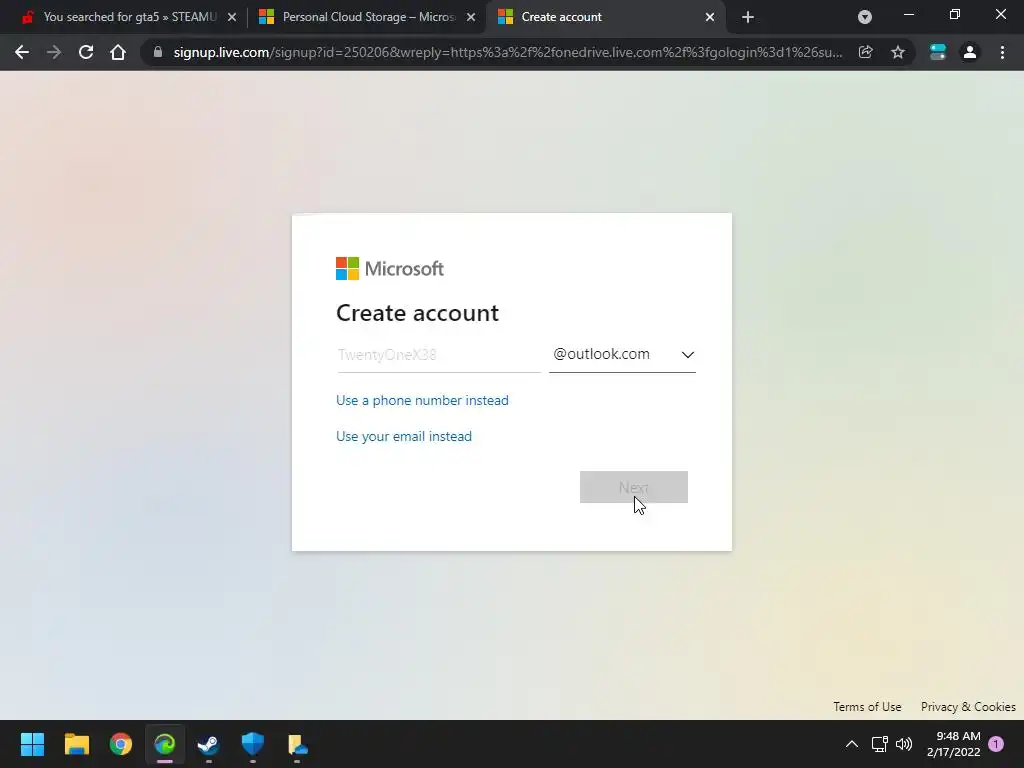
Task: Open Google Chrome from taskbar
Action: point(120,744)
